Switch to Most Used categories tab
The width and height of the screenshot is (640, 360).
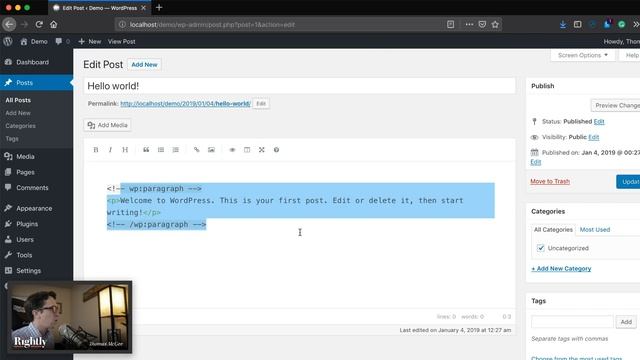click(595, 230)
